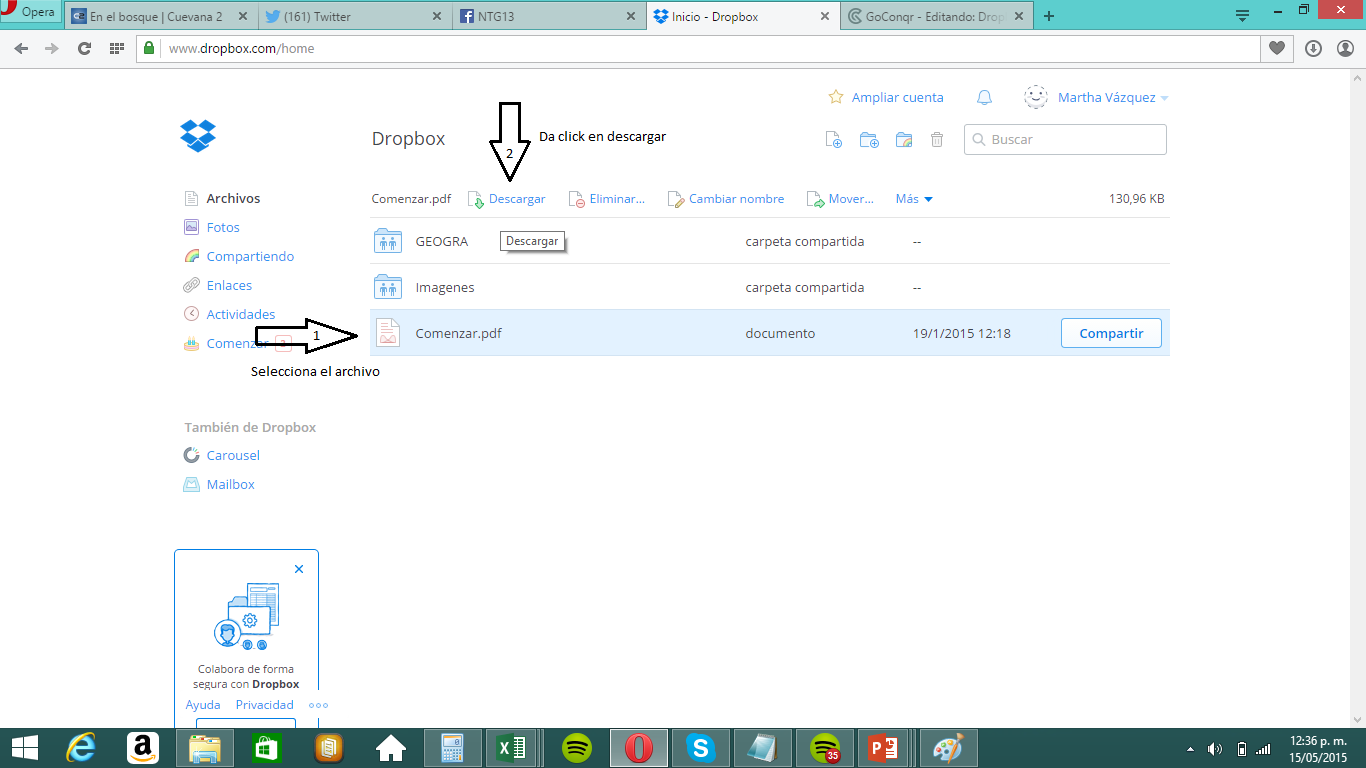Click the new shared folder icon
The width and height of the screenshot is (1366, 768).
tap(904, 140)
